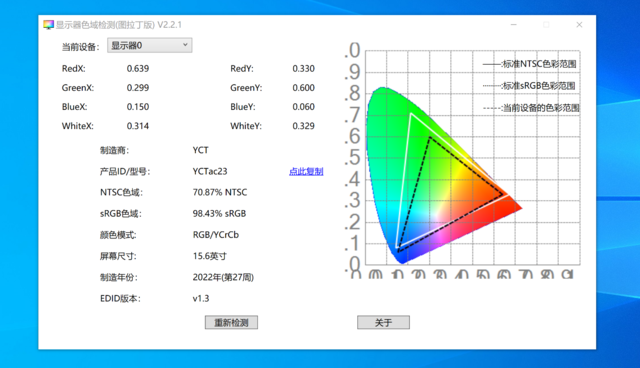Click the window title text V2.2.1
640x368 pixels.
(169, 25)
